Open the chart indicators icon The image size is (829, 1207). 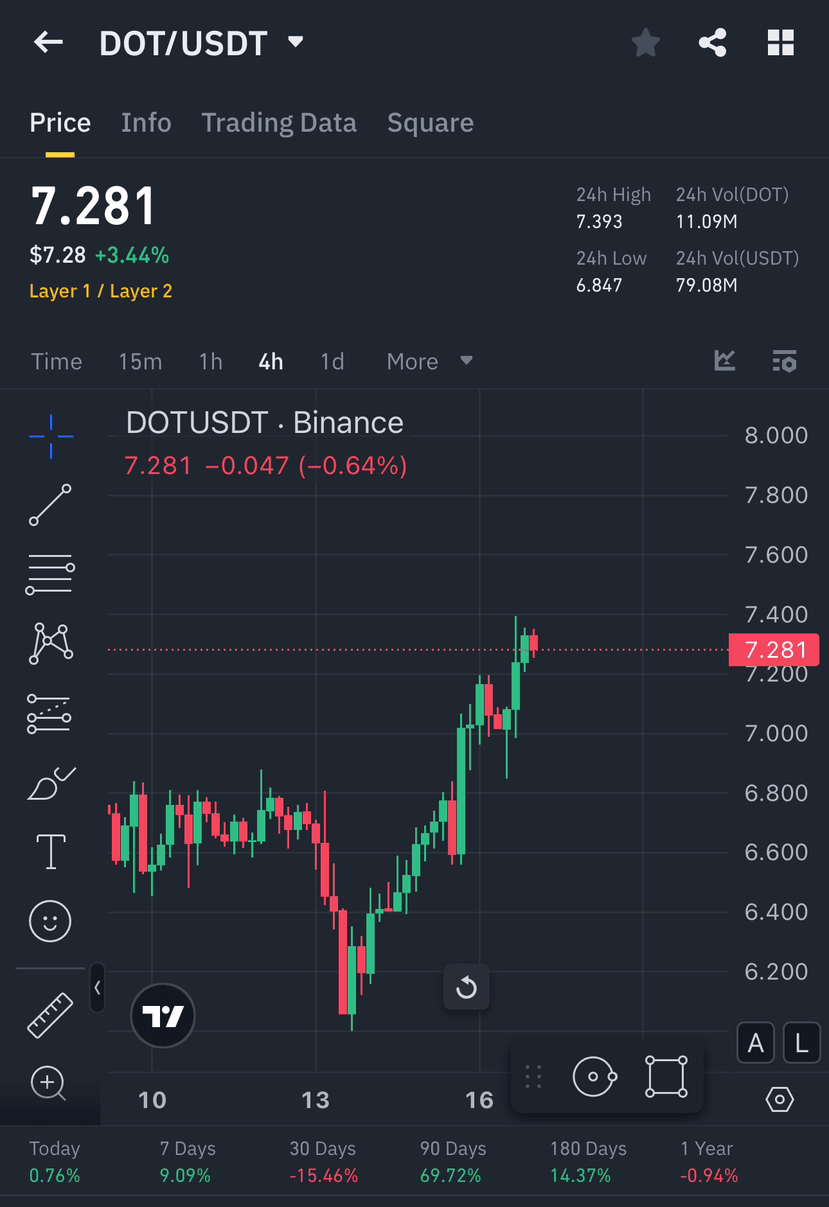[x=725, y=361]
